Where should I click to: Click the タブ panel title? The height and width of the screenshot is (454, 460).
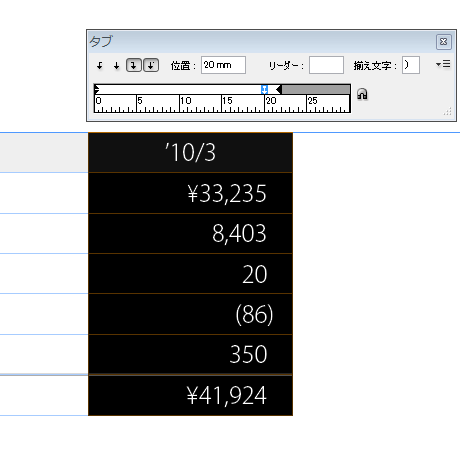(101, 42)
